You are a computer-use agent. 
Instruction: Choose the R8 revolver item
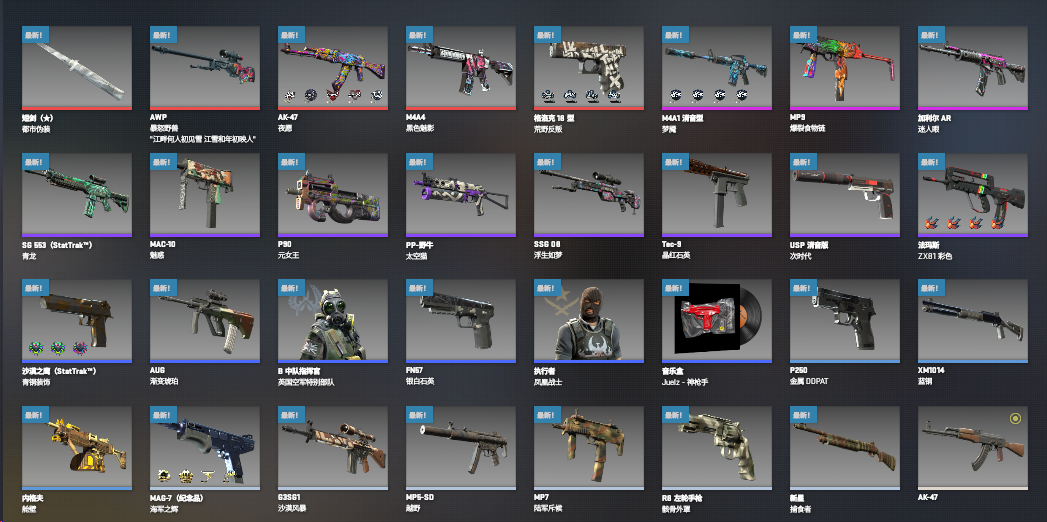(717, 448)
